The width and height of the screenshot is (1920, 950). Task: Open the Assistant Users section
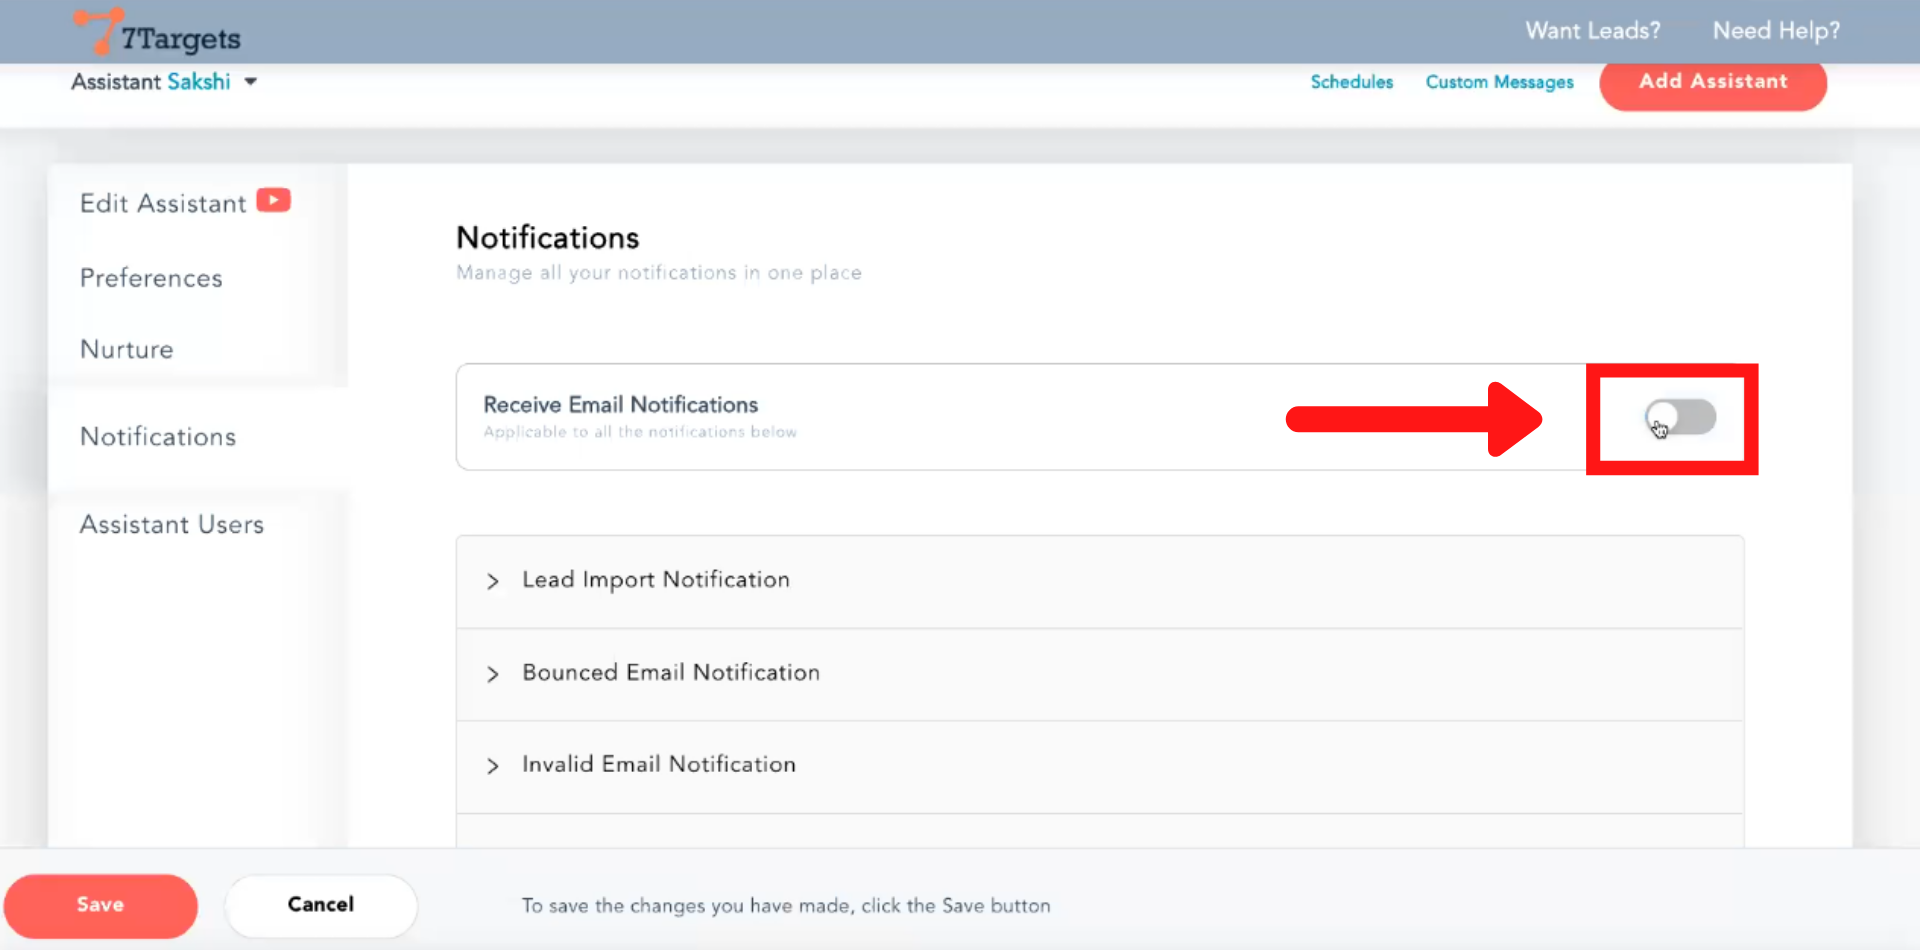pos(172,525)
